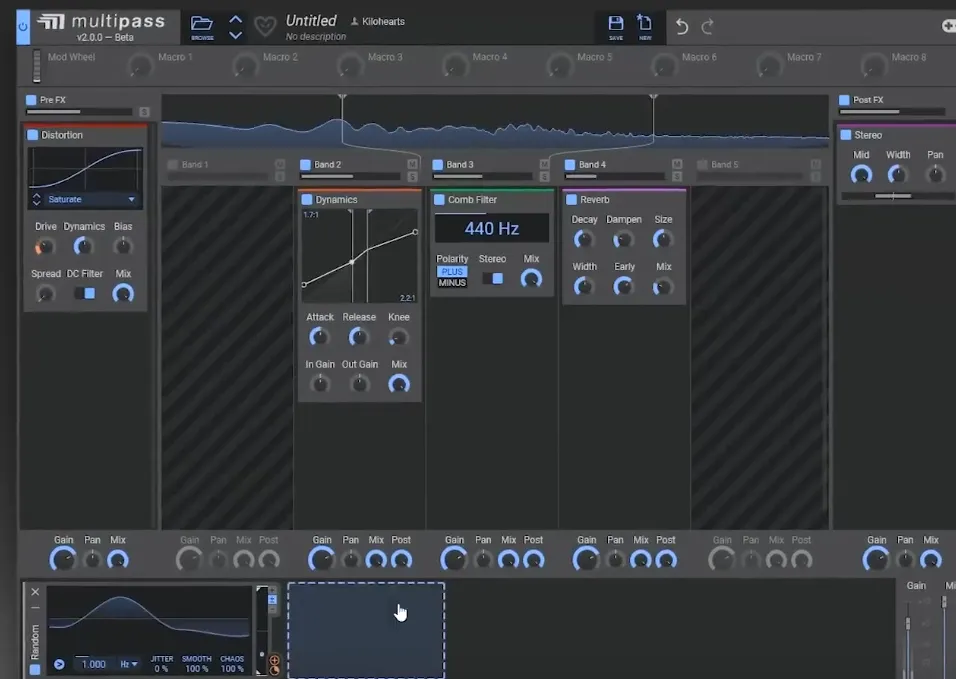The width and height of the screenshot is (956, 679).
Task: Click the Band 2 level slider
Action: (x=351, y=177)
